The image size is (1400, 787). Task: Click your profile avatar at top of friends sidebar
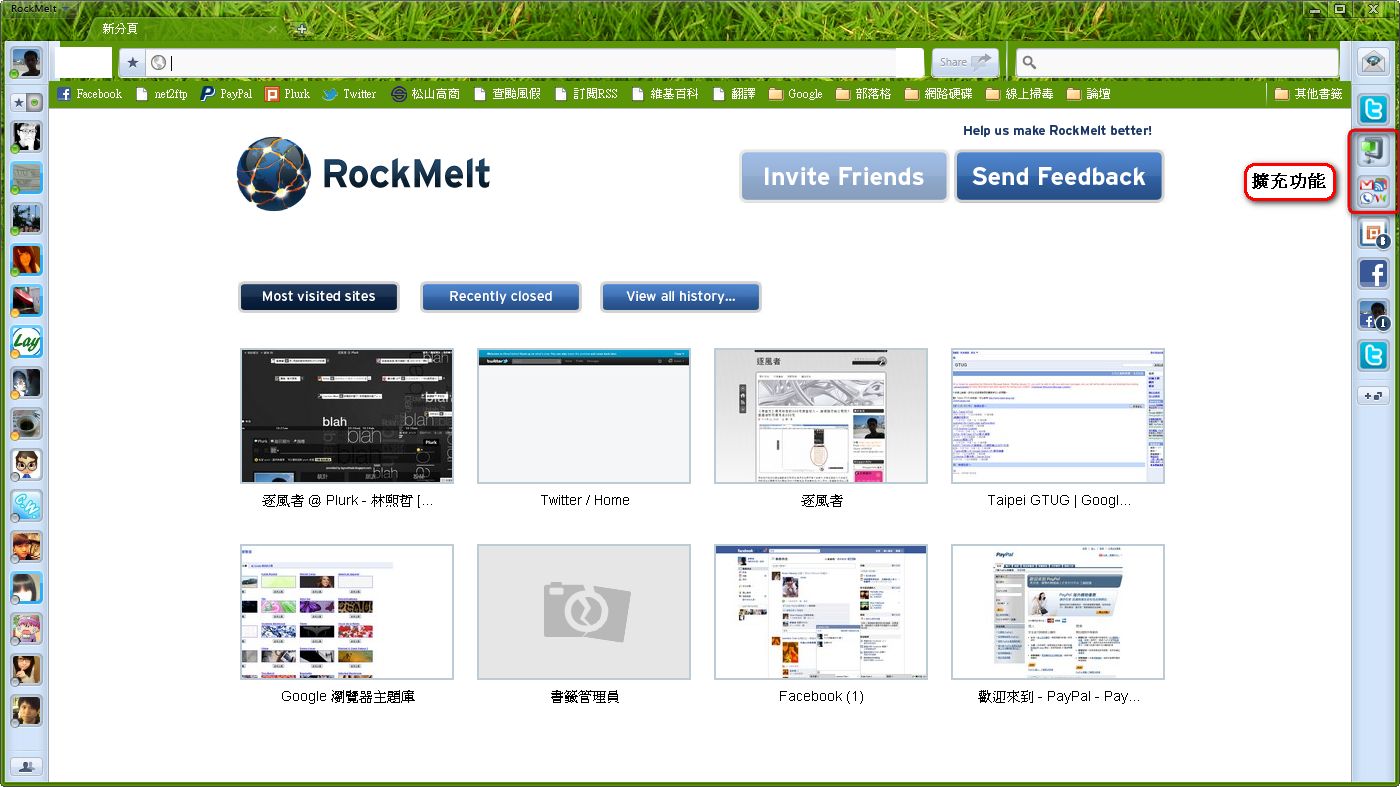coord(26,62)
